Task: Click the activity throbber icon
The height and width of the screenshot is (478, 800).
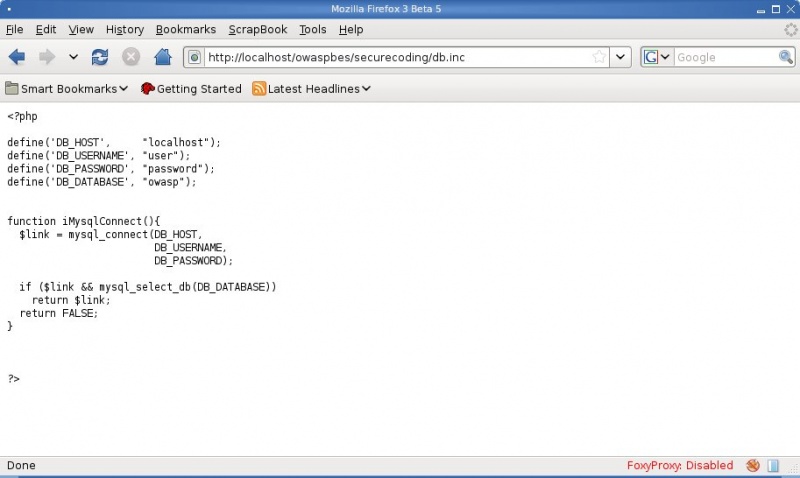Action: point(791,30)
